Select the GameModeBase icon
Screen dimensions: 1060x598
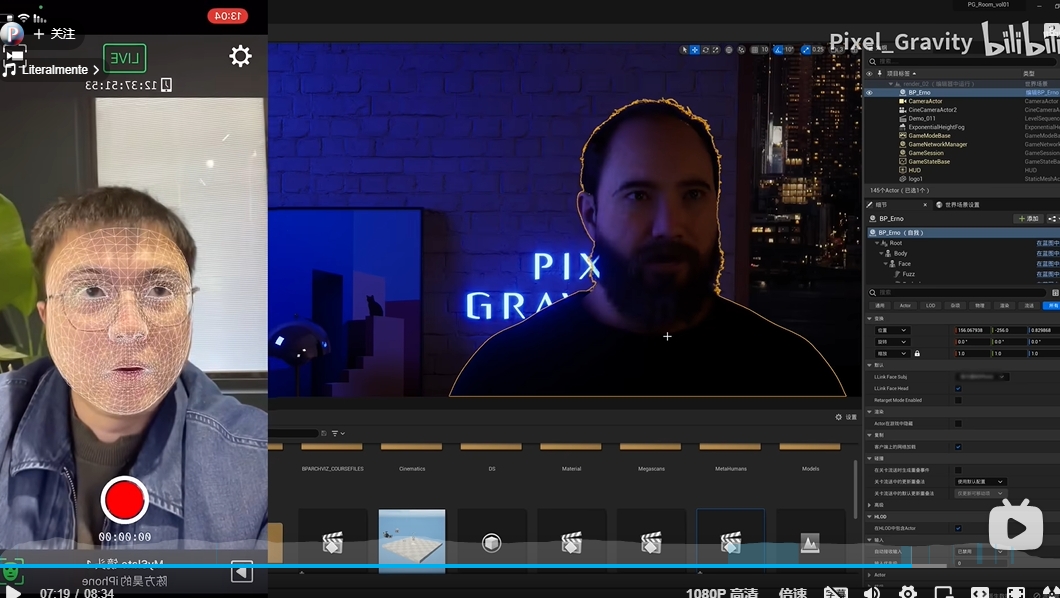click(x=902, y=136)
